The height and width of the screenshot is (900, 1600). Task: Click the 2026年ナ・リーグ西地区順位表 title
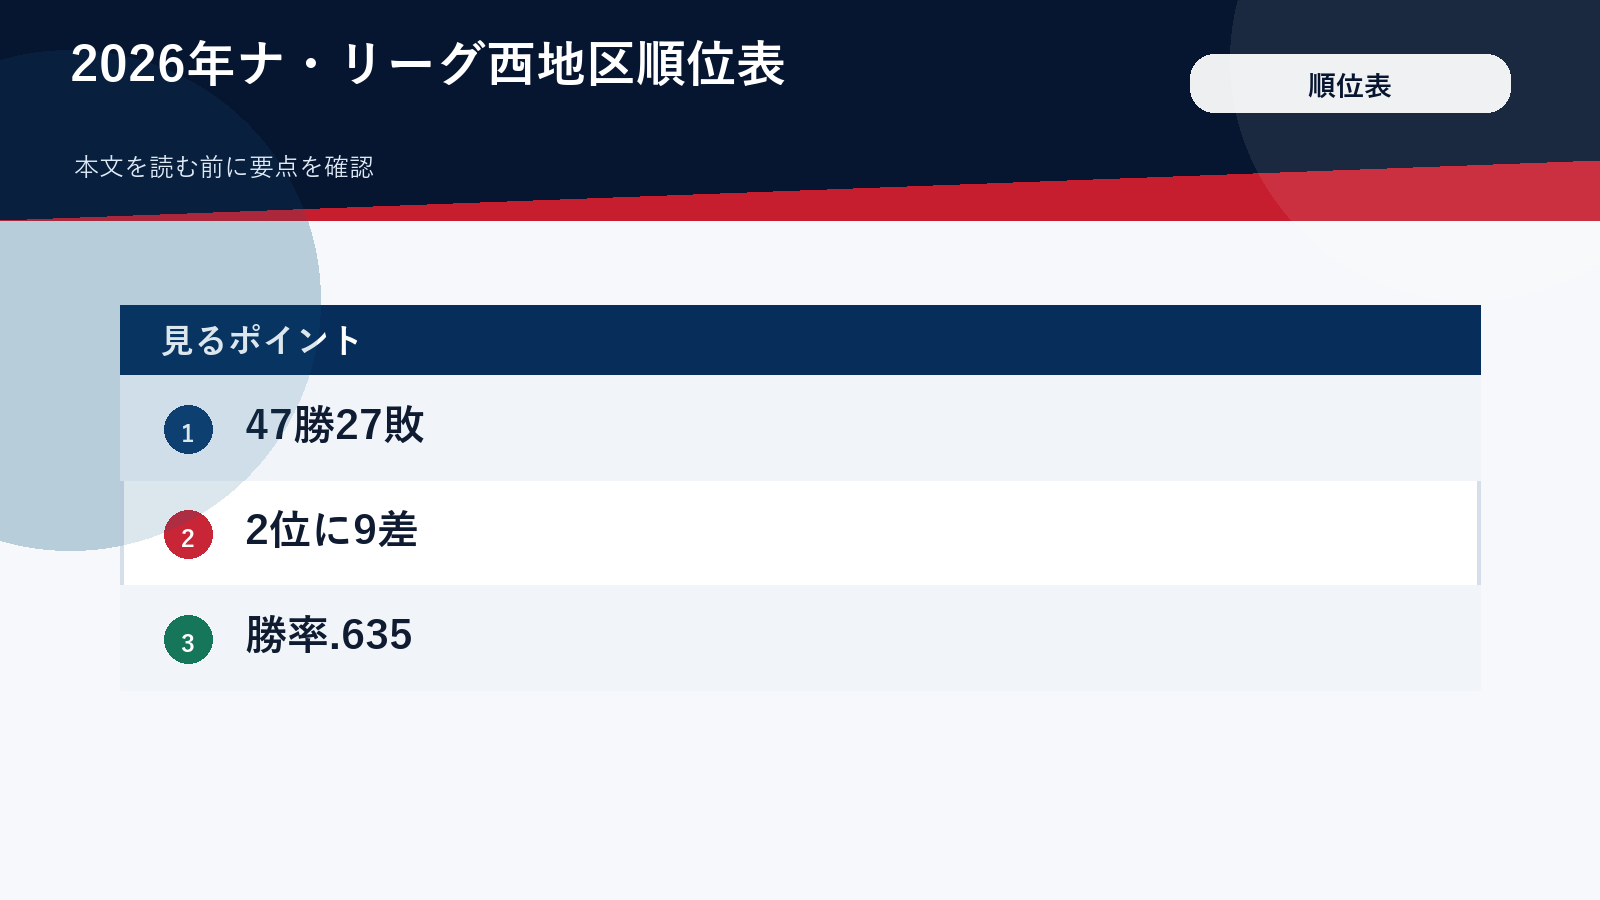428,64
